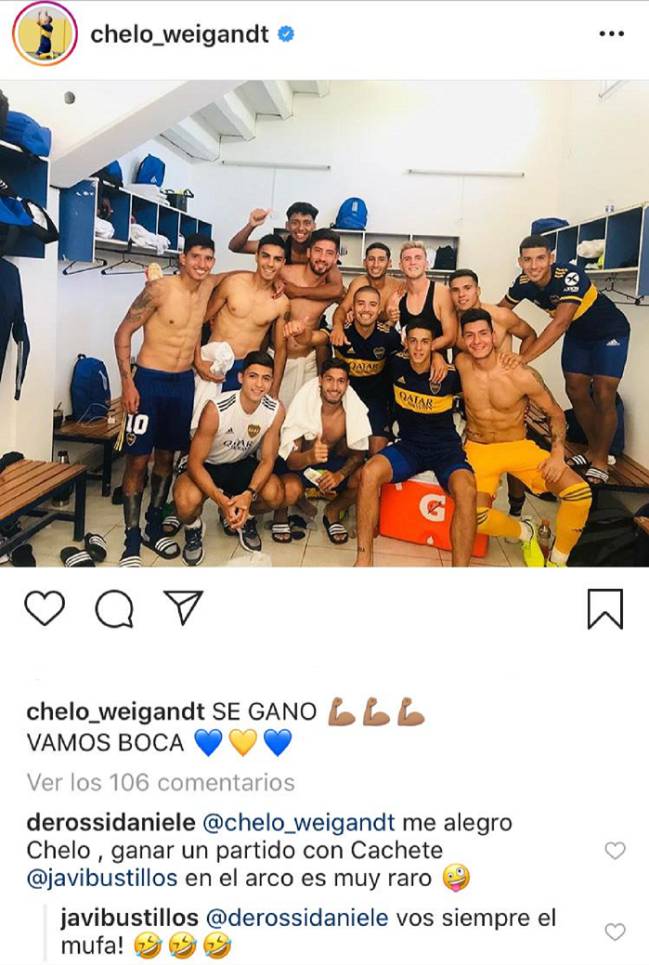This screenshot has width=649, height=965.
Task: Open the three-dot post options menu
Action: point(611,34)
